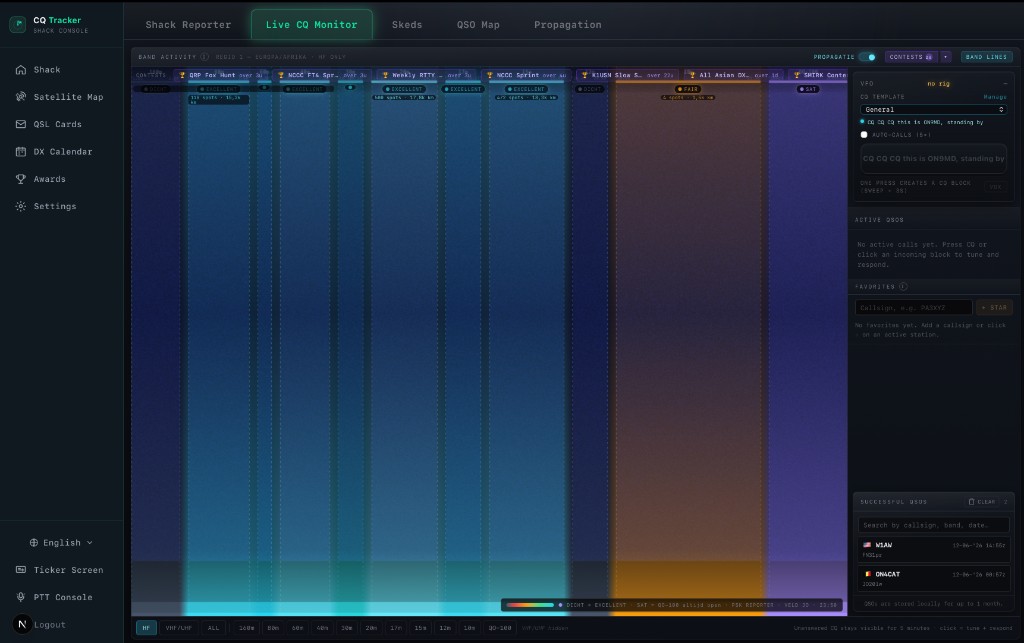Click the Contests button
The width and height of the screenshot is (1024, 643).
click(x=911, y=57)
